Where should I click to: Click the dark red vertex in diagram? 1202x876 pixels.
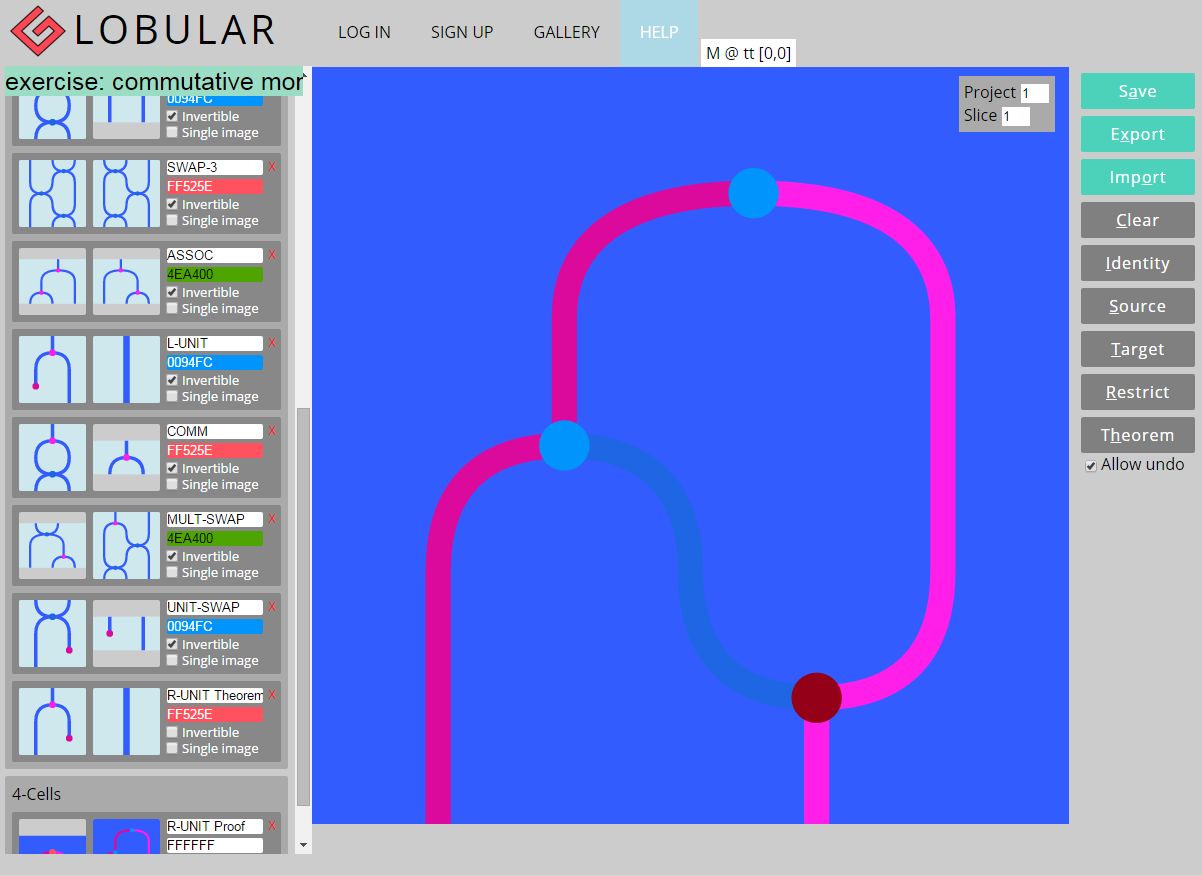click(816, 697)
